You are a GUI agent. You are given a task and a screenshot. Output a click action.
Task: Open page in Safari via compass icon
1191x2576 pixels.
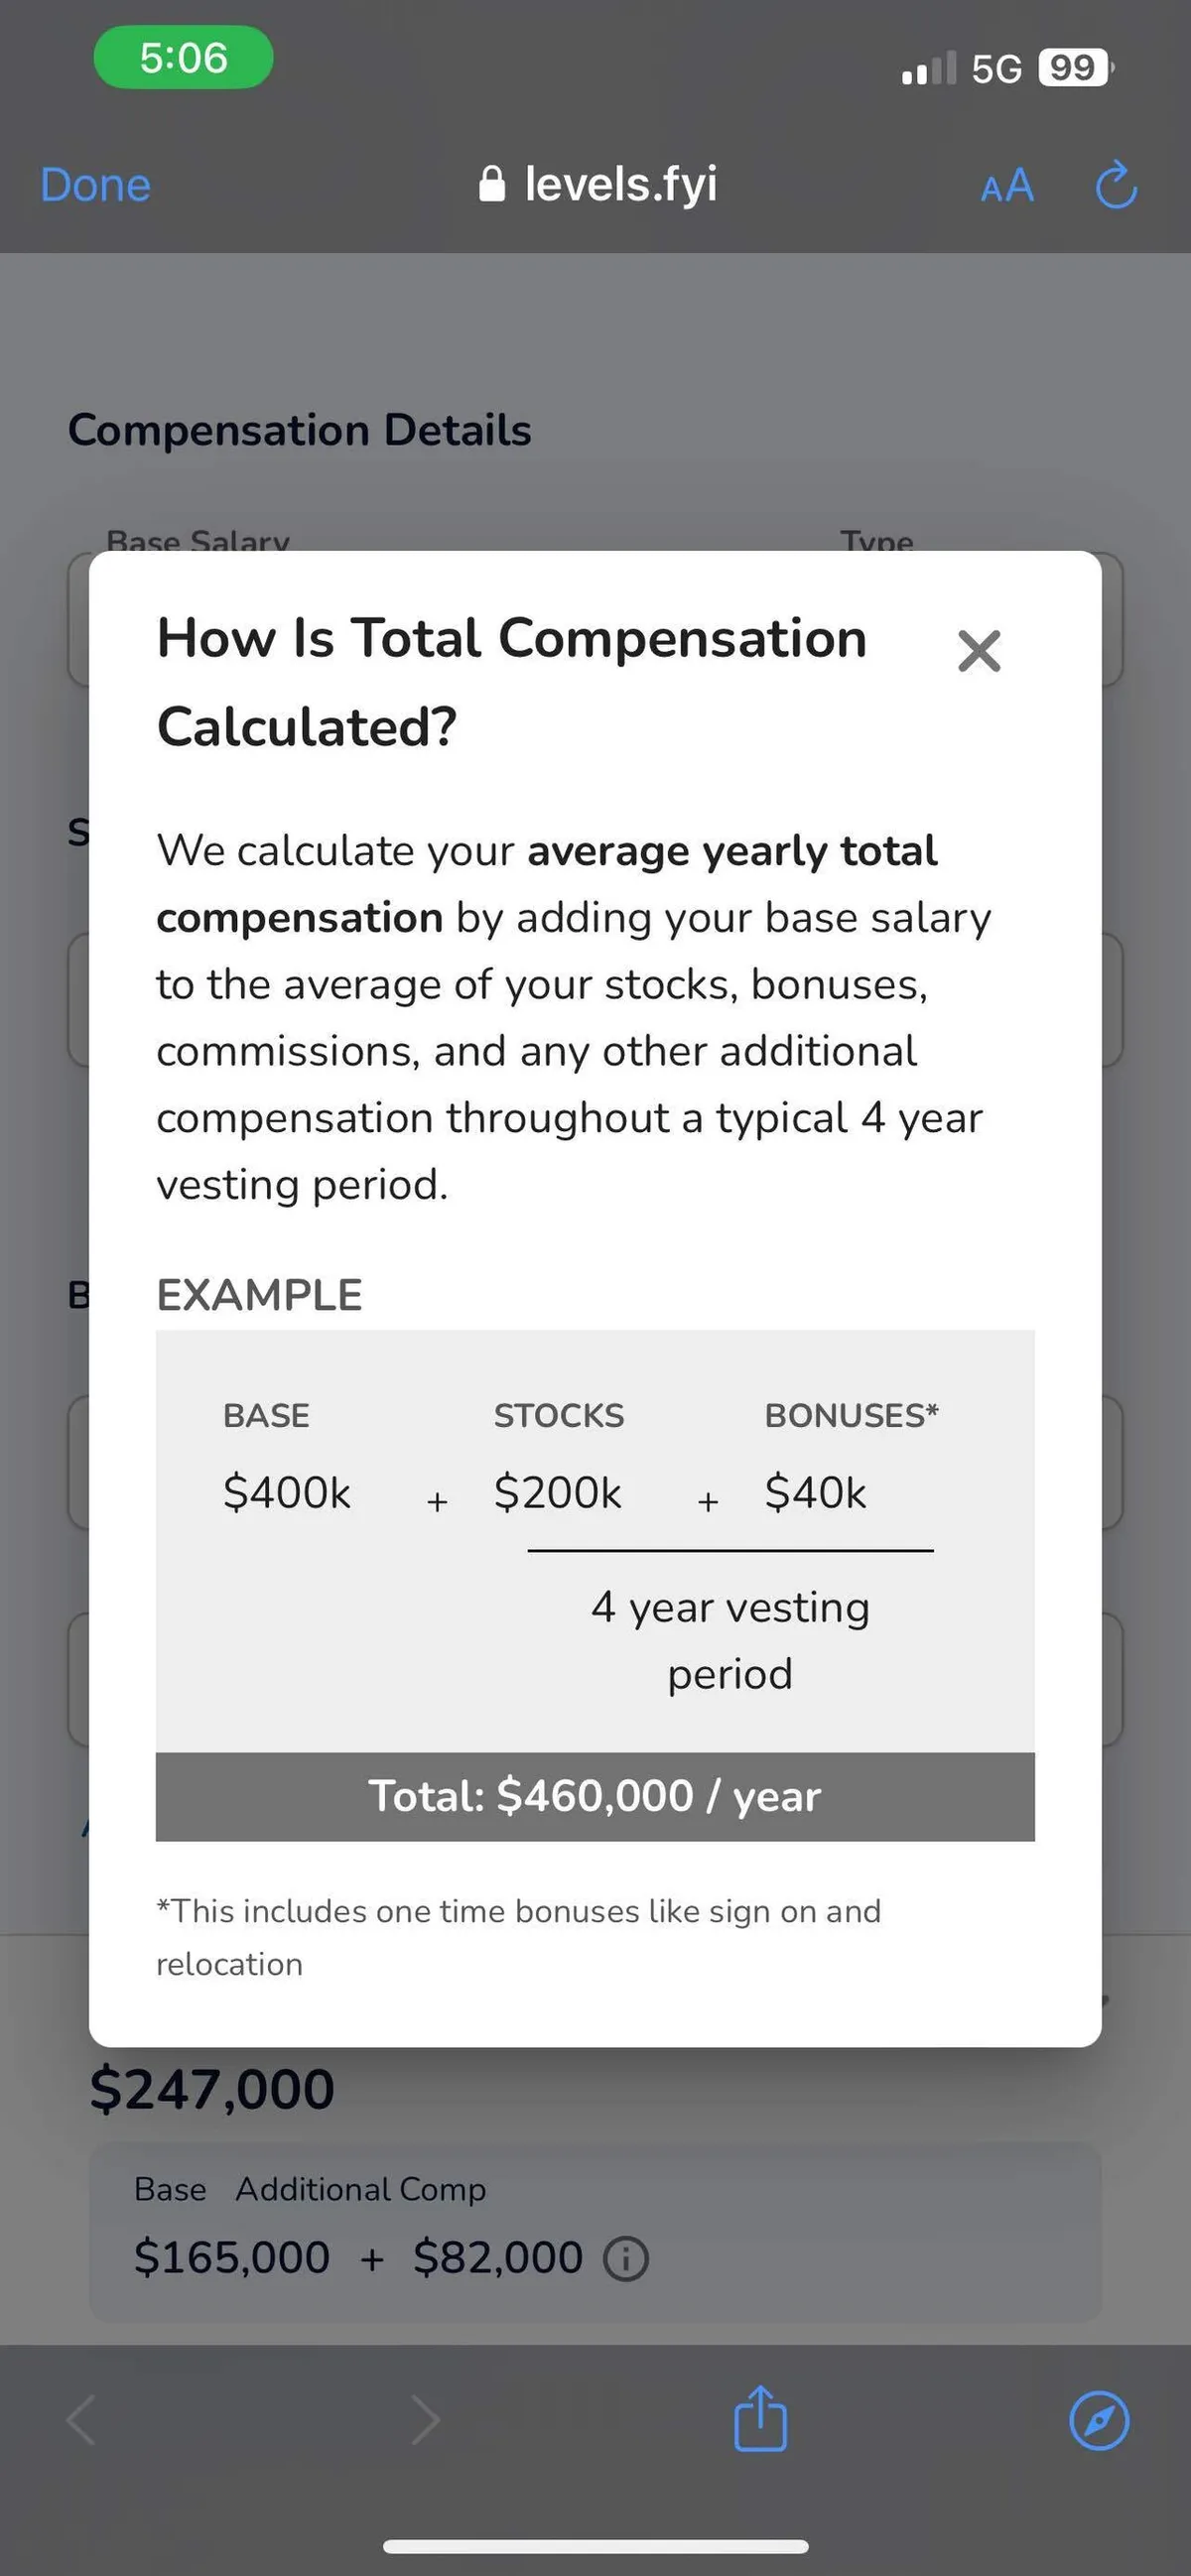click(1099, 2421)
